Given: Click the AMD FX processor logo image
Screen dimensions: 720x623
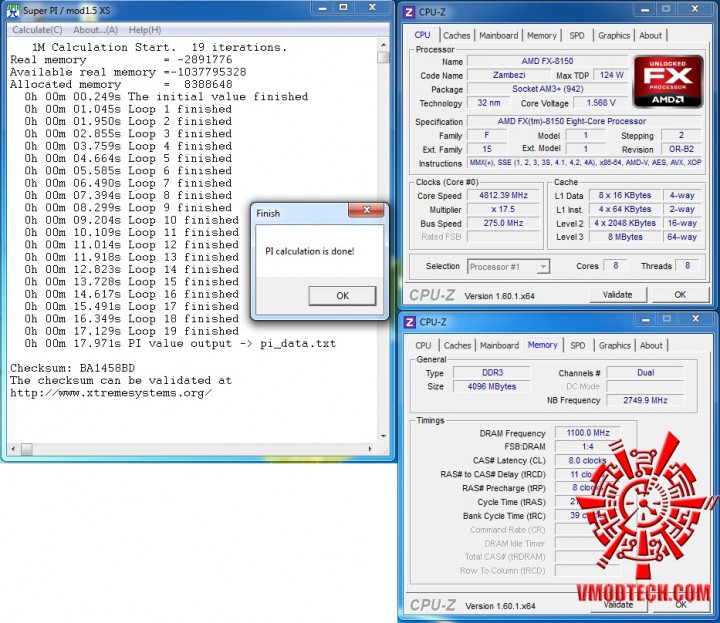Looking at the screenshot, I should (x=668, y=82).
